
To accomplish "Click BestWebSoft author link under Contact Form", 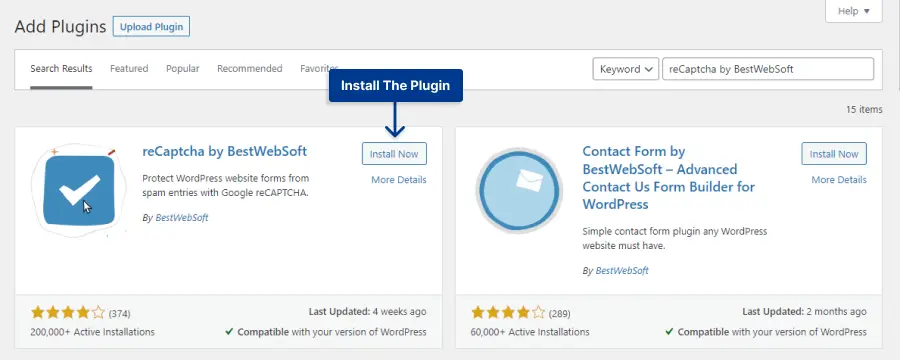I will [622, 270].
